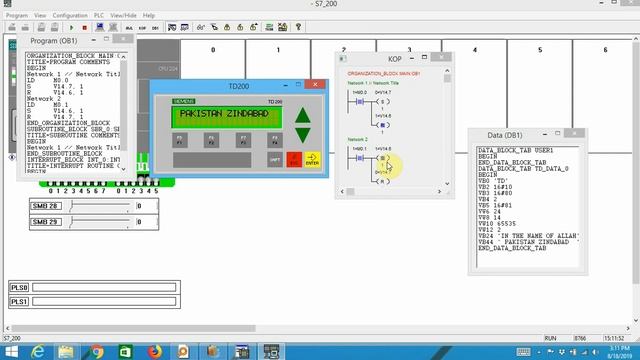The image size is (640, 360).
Task: Toggle input switch 7 of first group
Action: pos(104,183)
